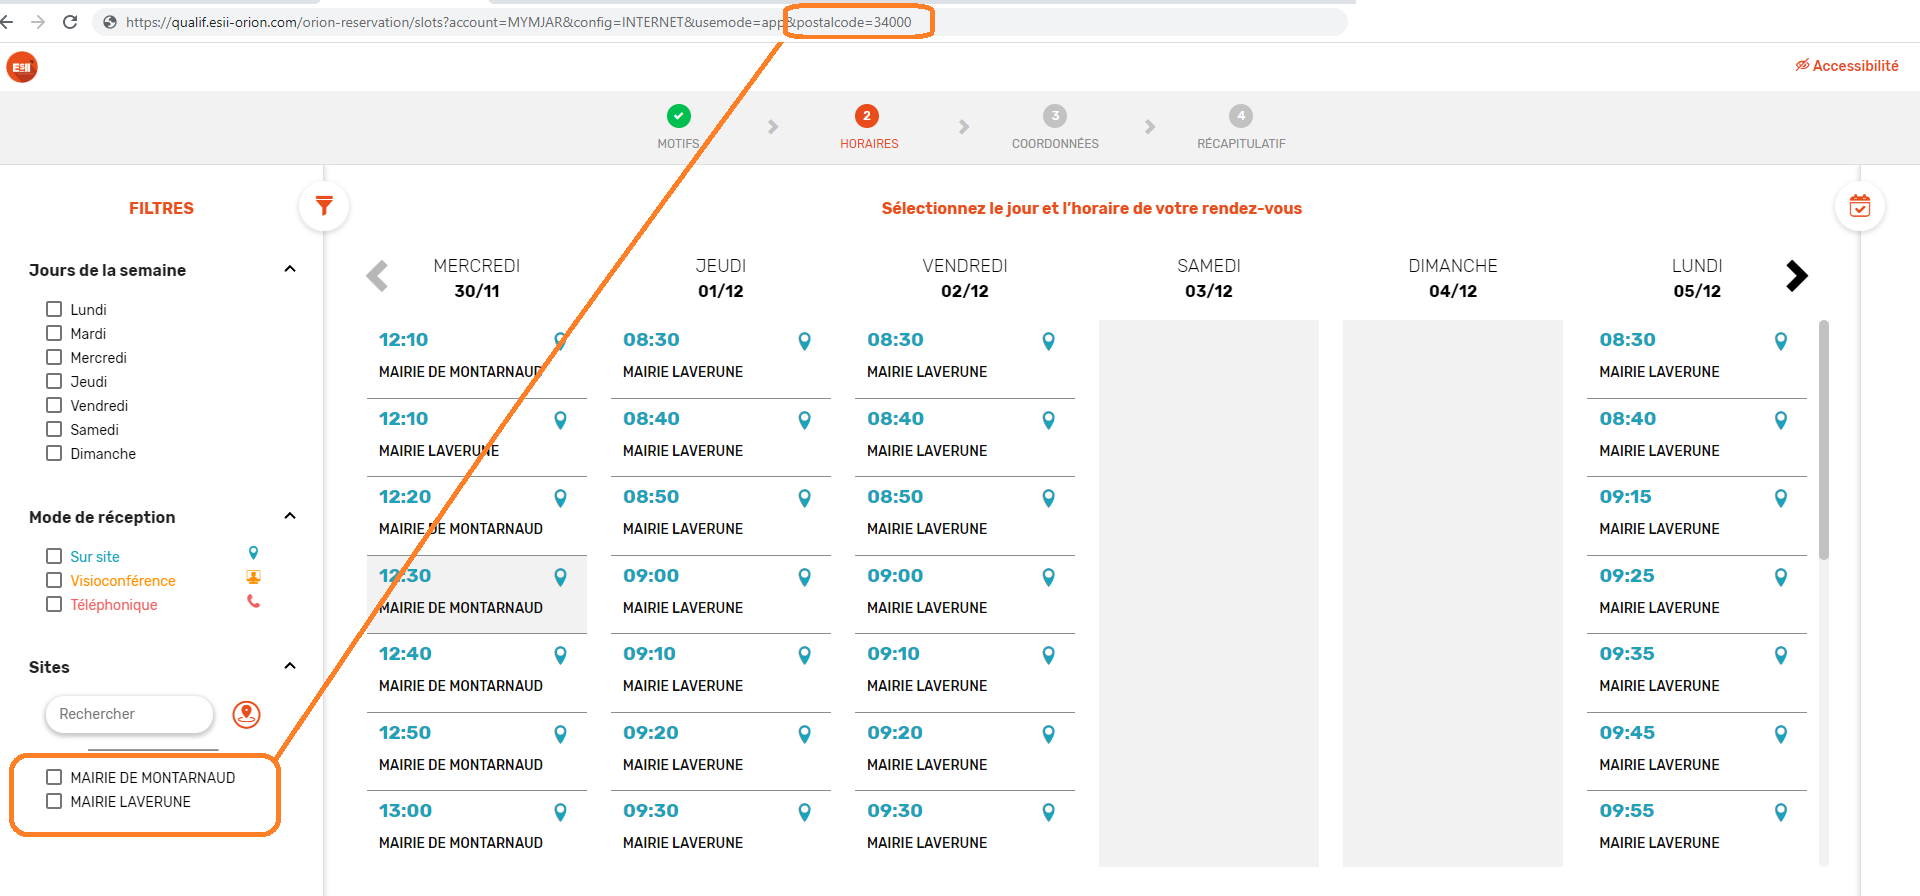Open the calendar date picker icon

[x=1860, y=206]
